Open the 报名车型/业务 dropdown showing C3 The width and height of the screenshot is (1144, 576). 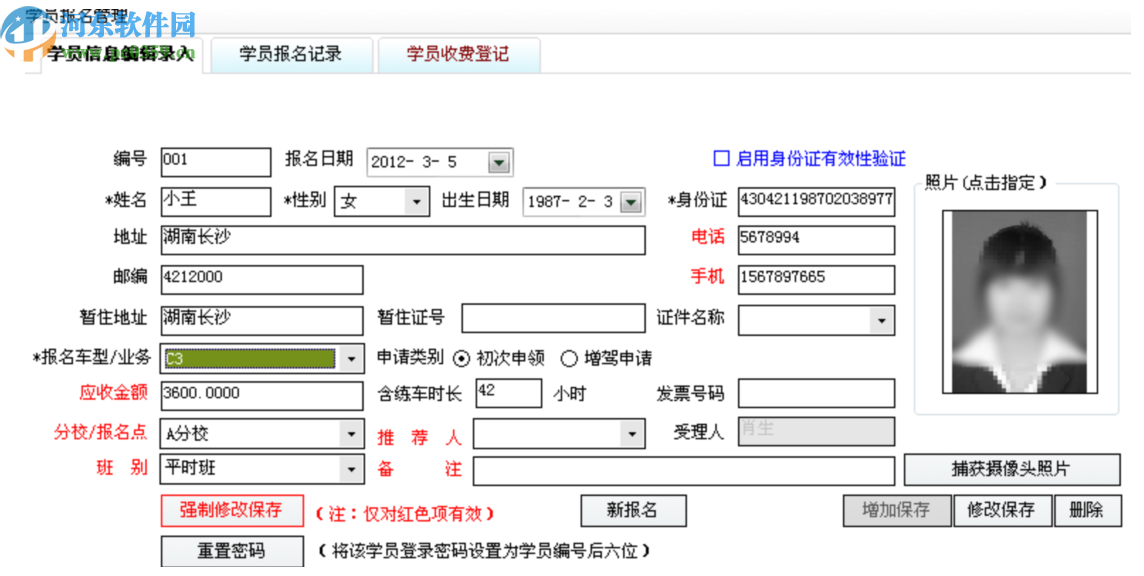[x=352, y=357]
